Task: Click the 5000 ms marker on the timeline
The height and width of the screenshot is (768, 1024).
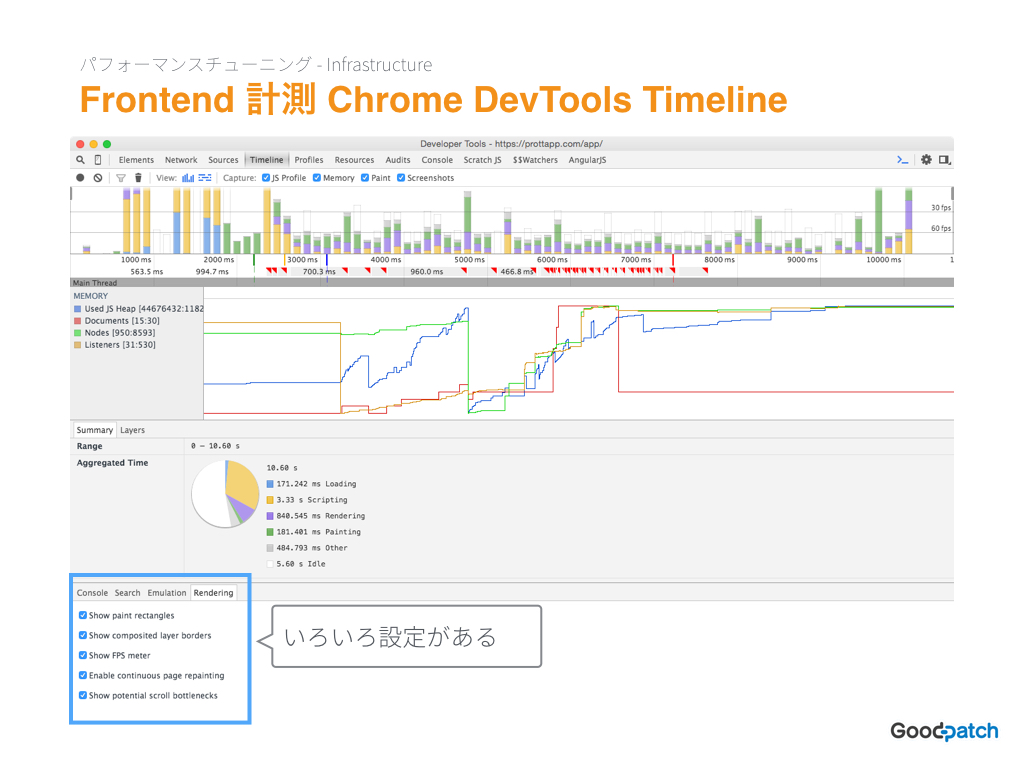Action: pyautogui.click(x=470, y=260)
